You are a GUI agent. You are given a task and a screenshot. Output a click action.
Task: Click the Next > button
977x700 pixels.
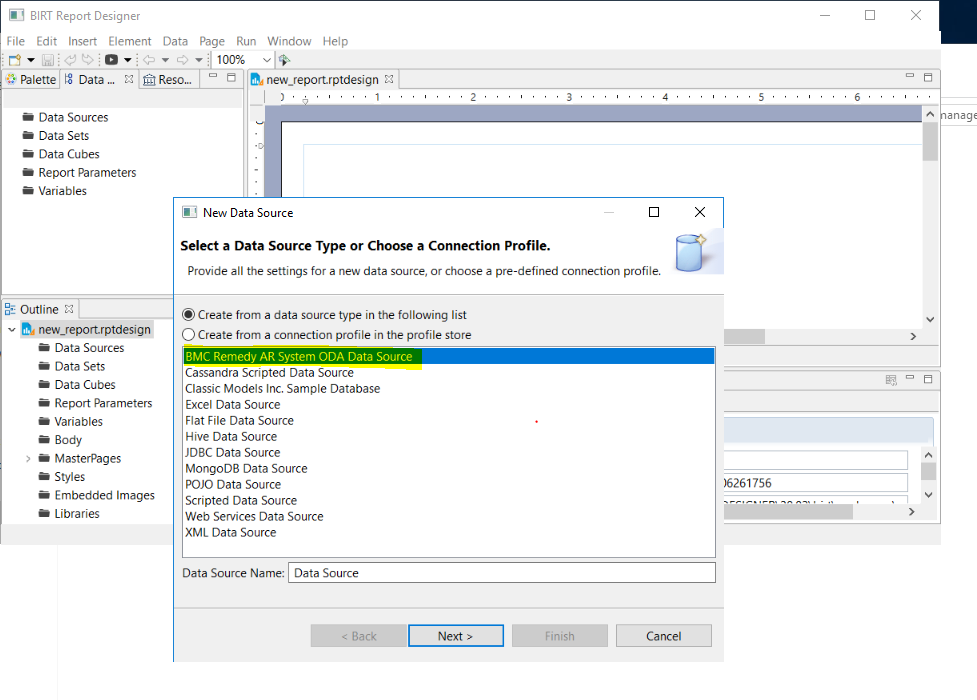[455, 636]
